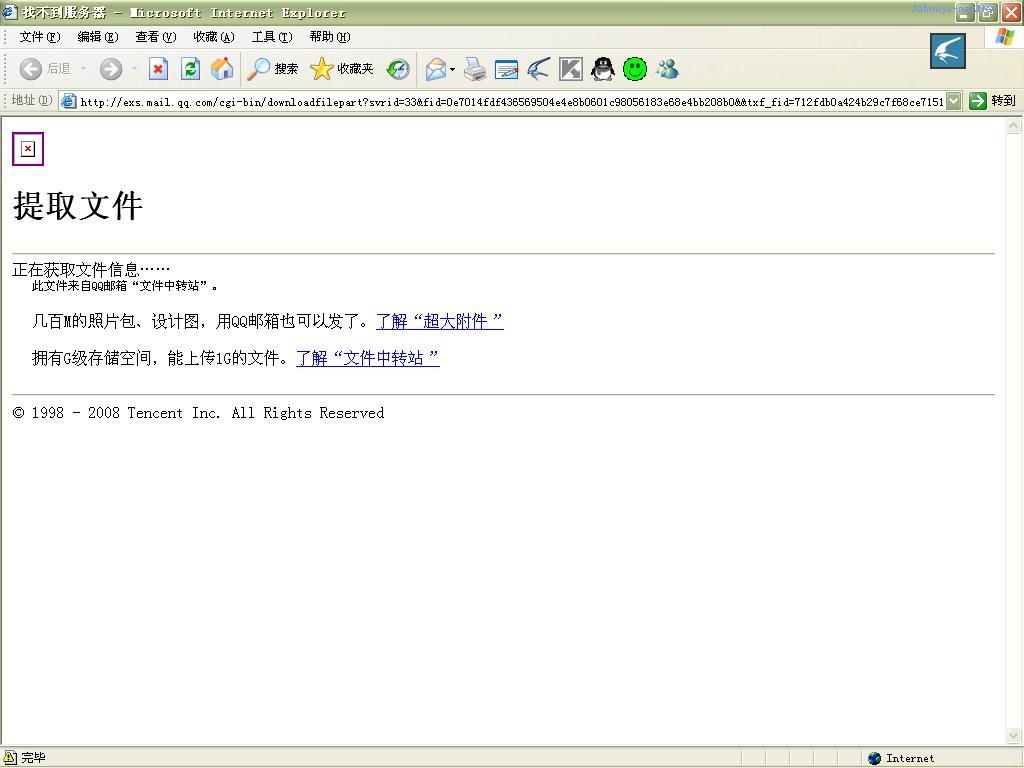Open the 工具 (Tools) menu
This screenshot has height=768, width=1024.
pyautogui.click(x=271, y=37)
